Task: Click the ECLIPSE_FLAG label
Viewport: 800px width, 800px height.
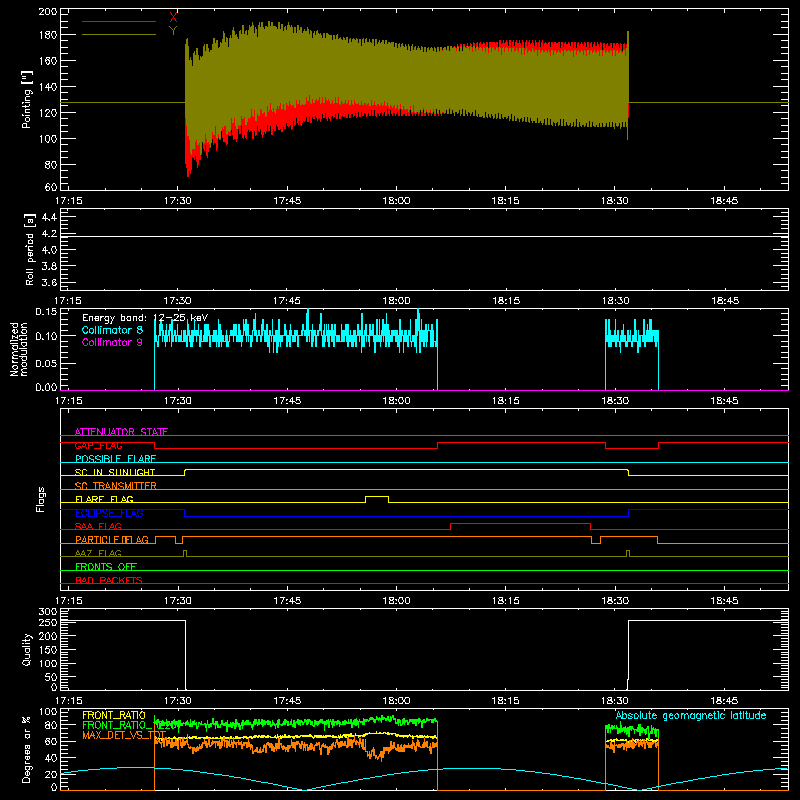Action: (x=109, y=513)
